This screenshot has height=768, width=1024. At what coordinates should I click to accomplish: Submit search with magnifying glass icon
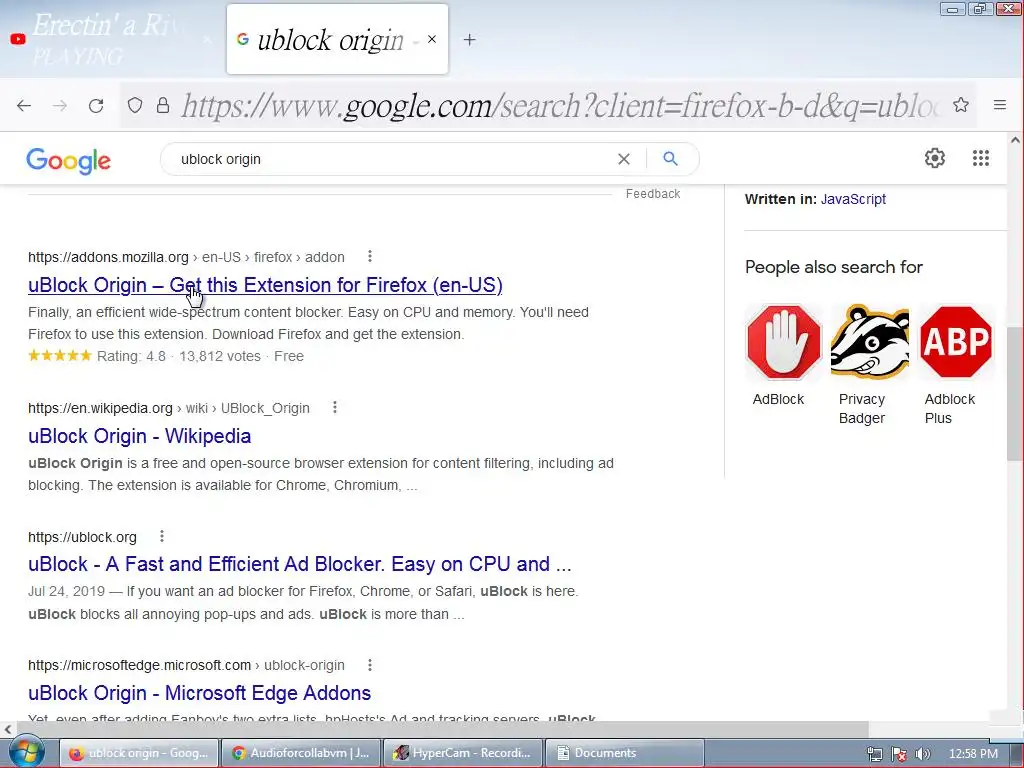tap(670, 159)
